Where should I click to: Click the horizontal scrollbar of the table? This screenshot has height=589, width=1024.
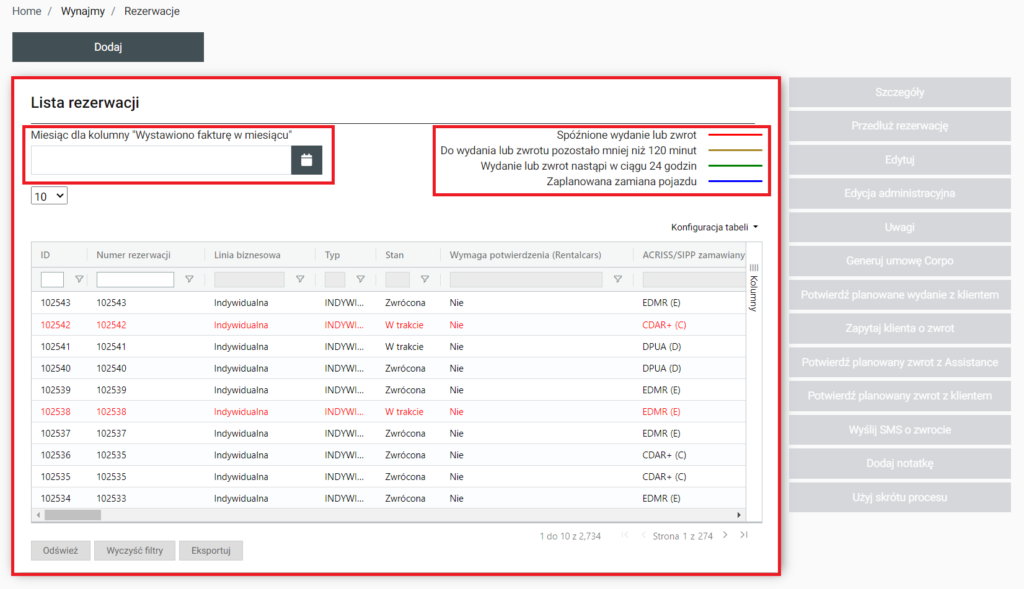[72, 515]
